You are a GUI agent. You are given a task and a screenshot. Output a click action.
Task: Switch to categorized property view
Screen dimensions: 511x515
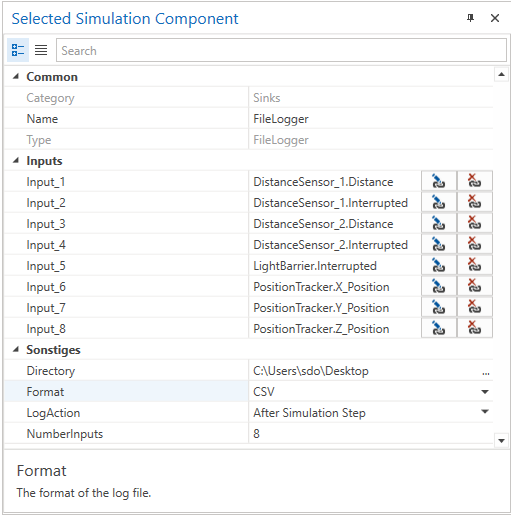(x=18, y=50)
